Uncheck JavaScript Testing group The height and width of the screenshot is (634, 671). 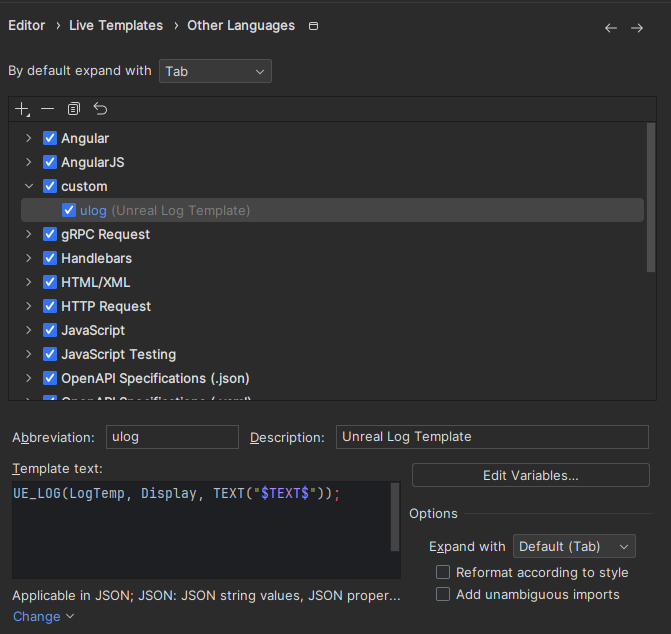(50, 354)
